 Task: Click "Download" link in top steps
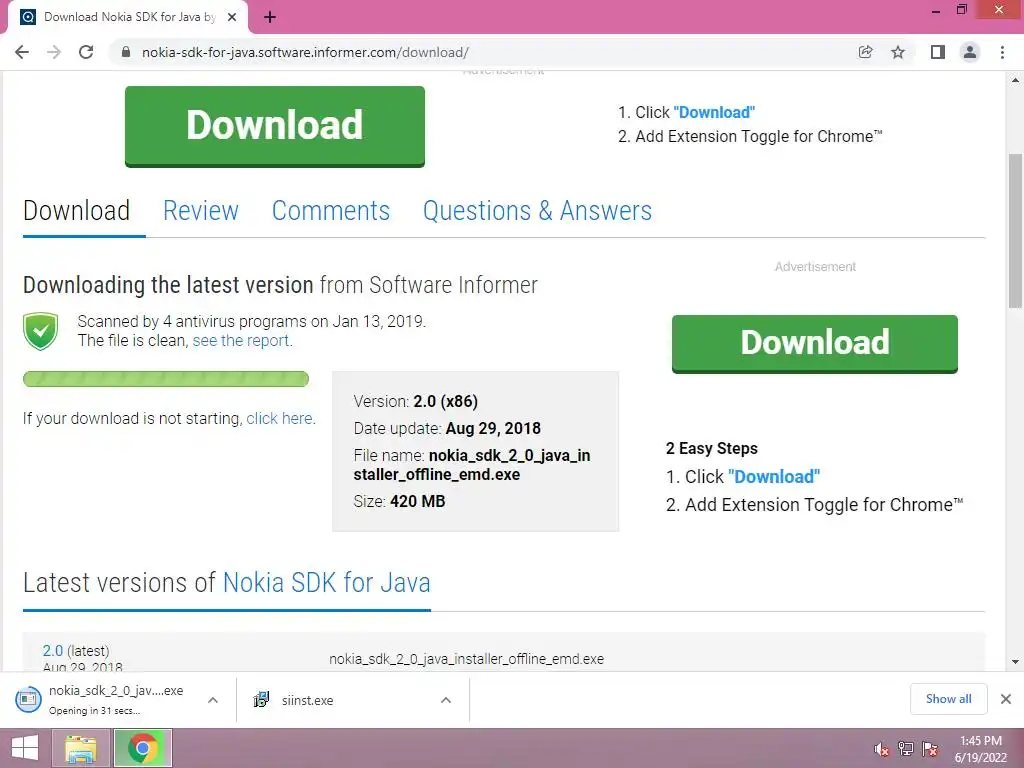[714, 112]
